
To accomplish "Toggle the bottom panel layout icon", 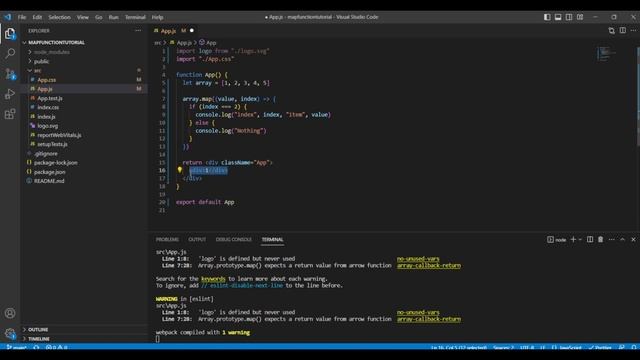I will [x=558, y=17].
